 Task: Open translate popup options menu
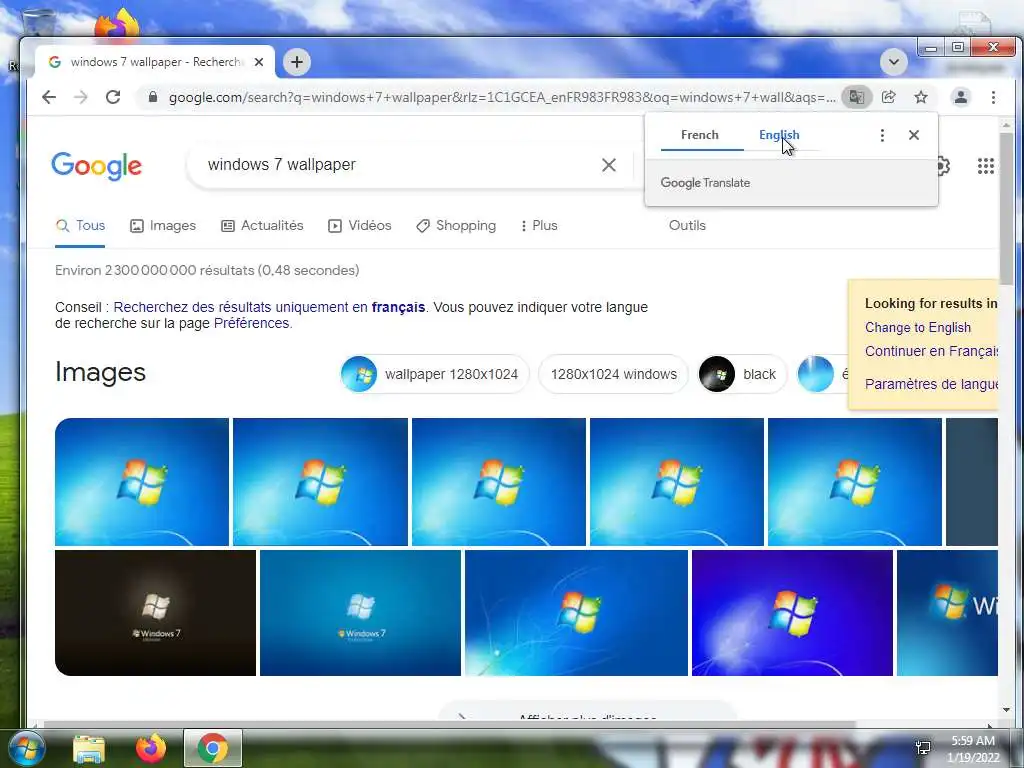pyautogui.click(x=882, y=135)
